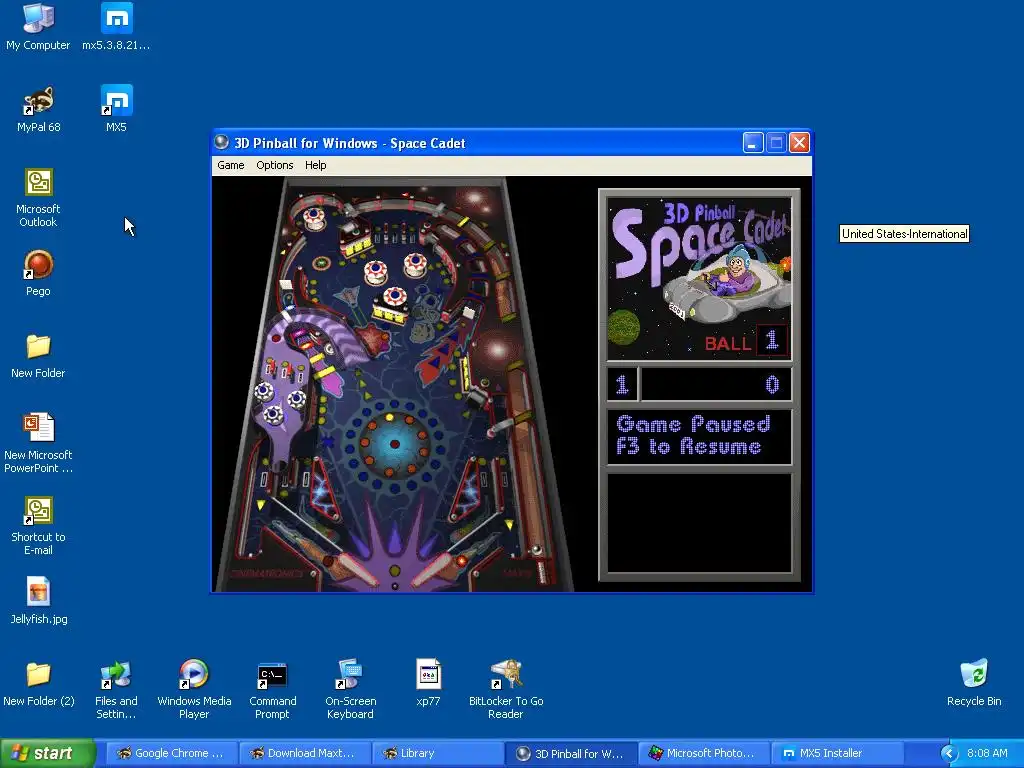Switch to Google Chrome taskbar button

172,753
